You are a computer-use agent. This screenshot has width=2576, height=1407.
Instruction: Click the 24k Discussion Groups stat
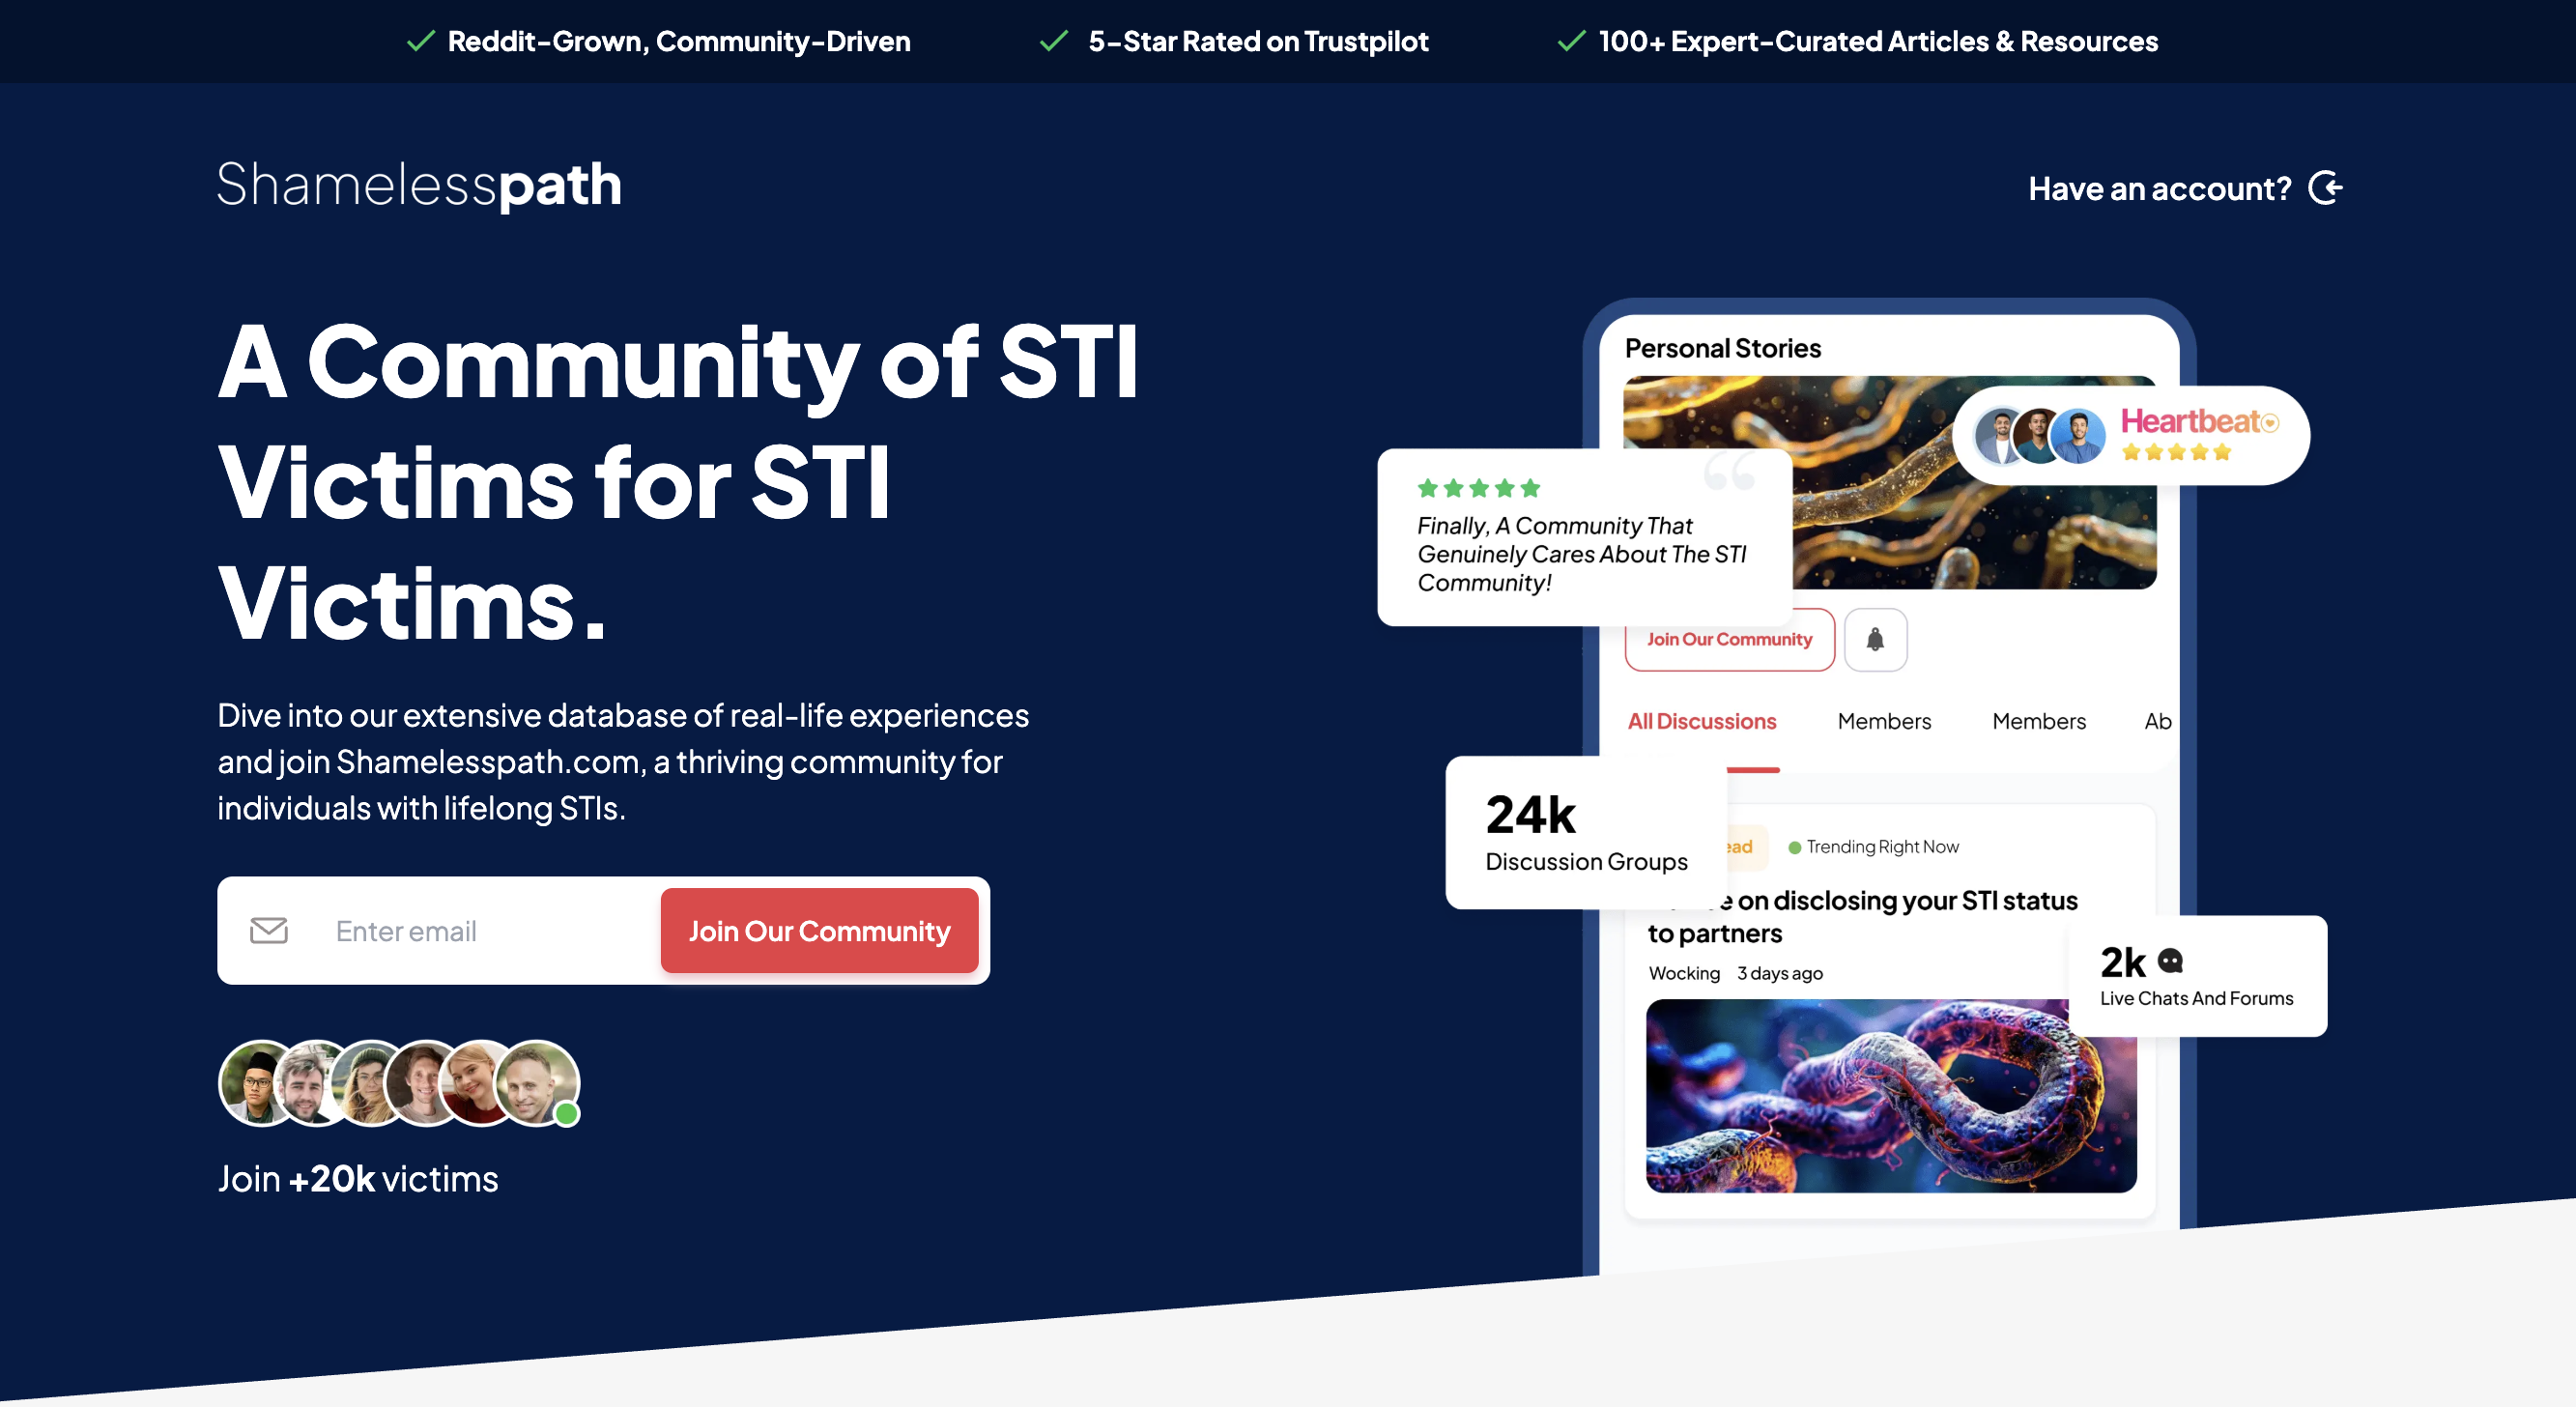coord(1586,832)
